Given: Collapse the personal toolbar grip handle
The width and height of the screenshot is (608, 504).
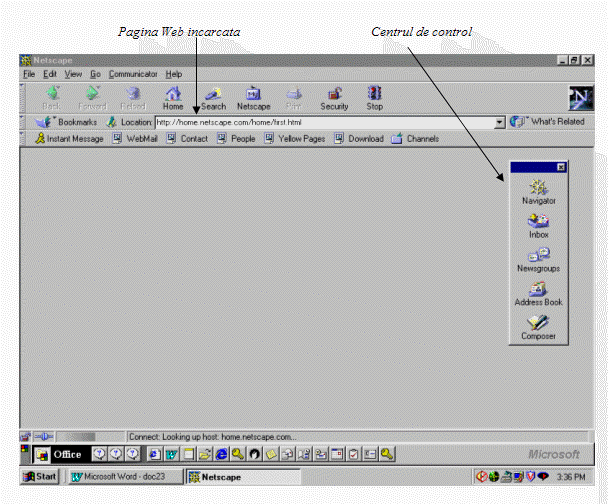Looking at the screenshot, I should click(22, 138).
